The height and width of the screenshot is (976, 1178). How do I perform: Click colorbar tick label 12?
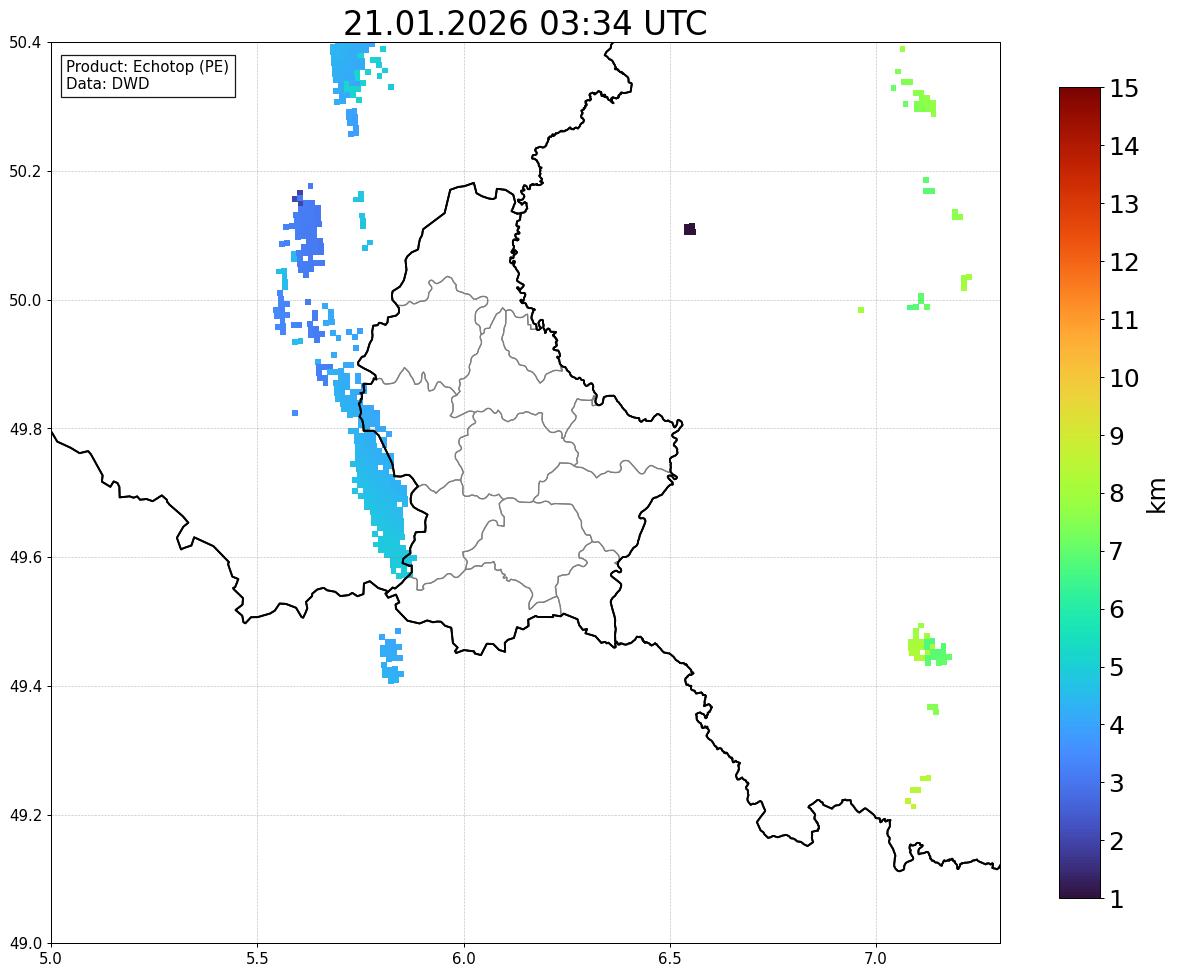coord(1124,262)
